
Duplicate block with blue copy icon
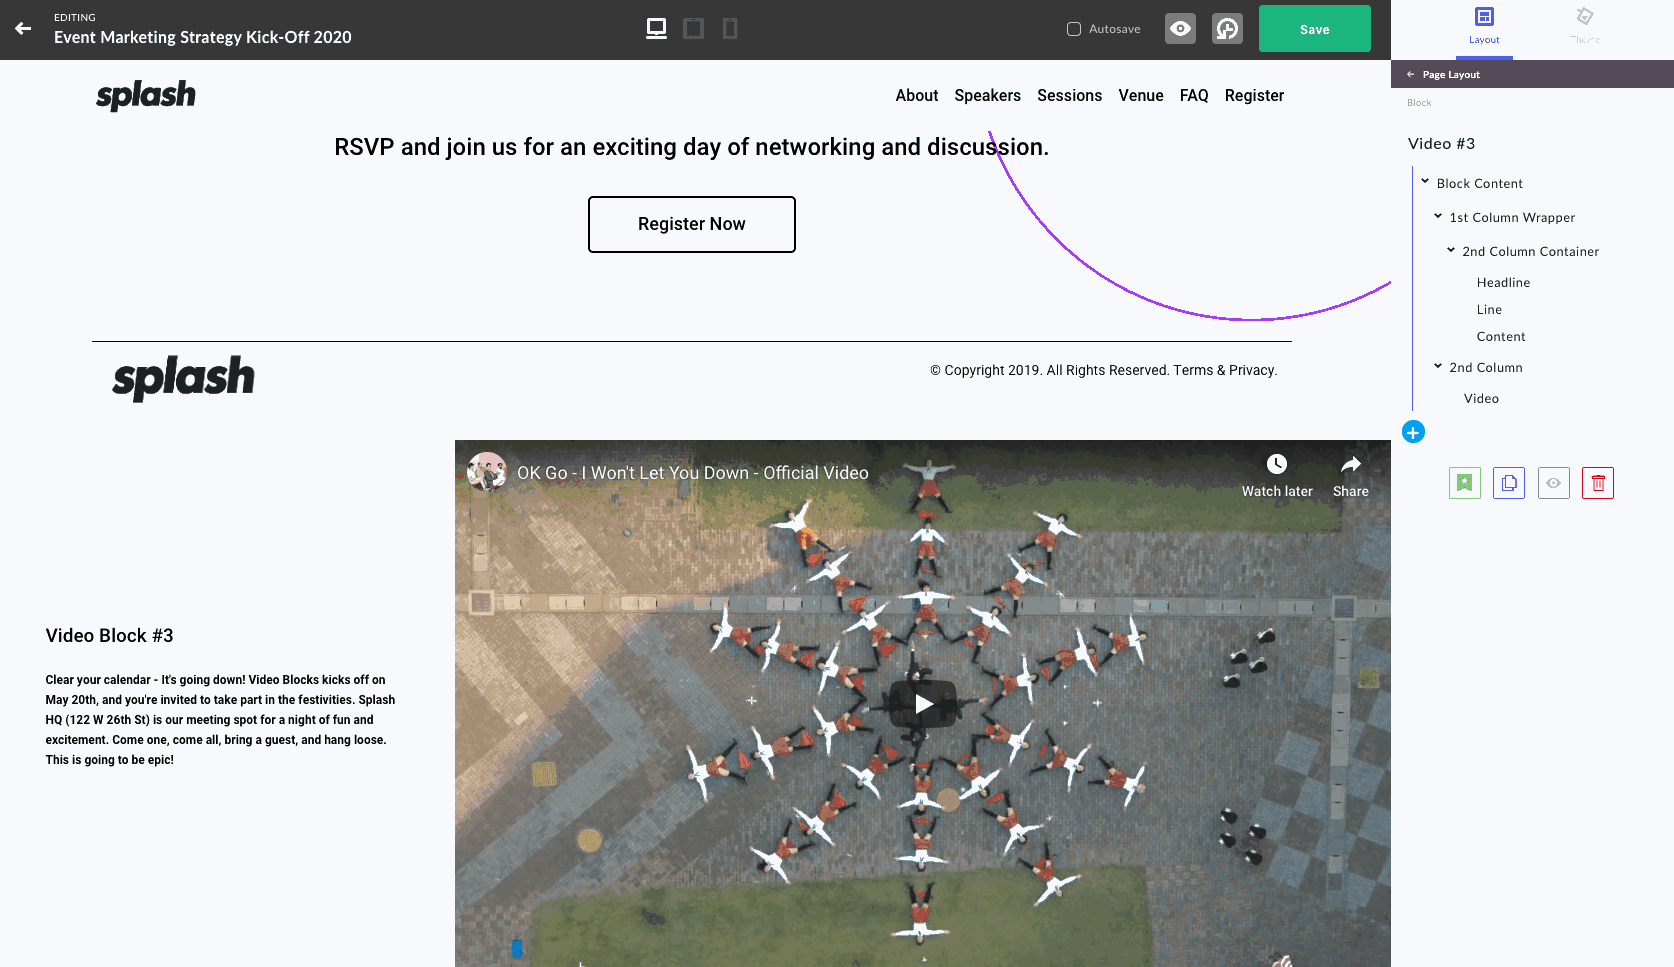(x=1509, y=483)
